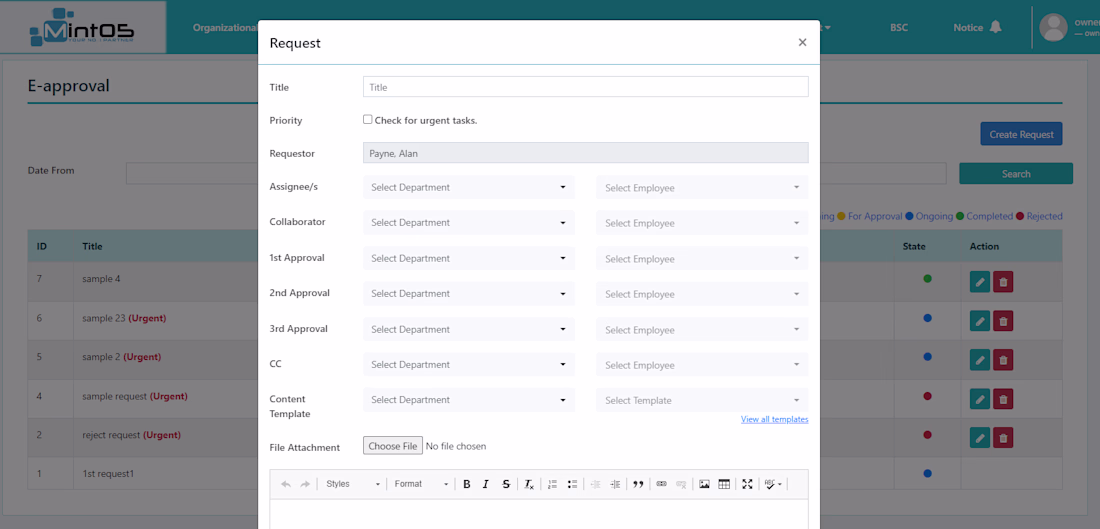Open 1st Approval Select Department dropdown
Screen dimensions: 1100x529
469,258
